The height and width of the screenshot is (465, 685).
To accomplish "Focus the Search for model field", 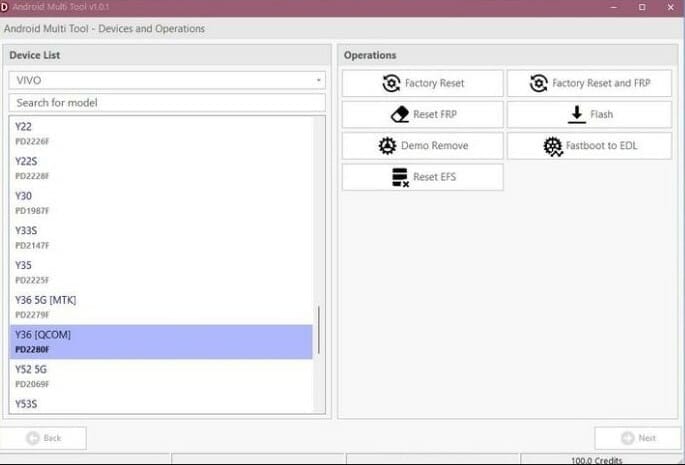I will 167,103.
